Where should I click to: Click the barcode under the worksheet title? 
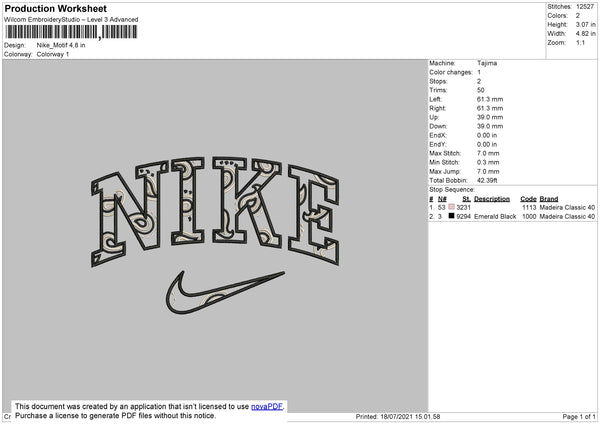click(71, 32)
